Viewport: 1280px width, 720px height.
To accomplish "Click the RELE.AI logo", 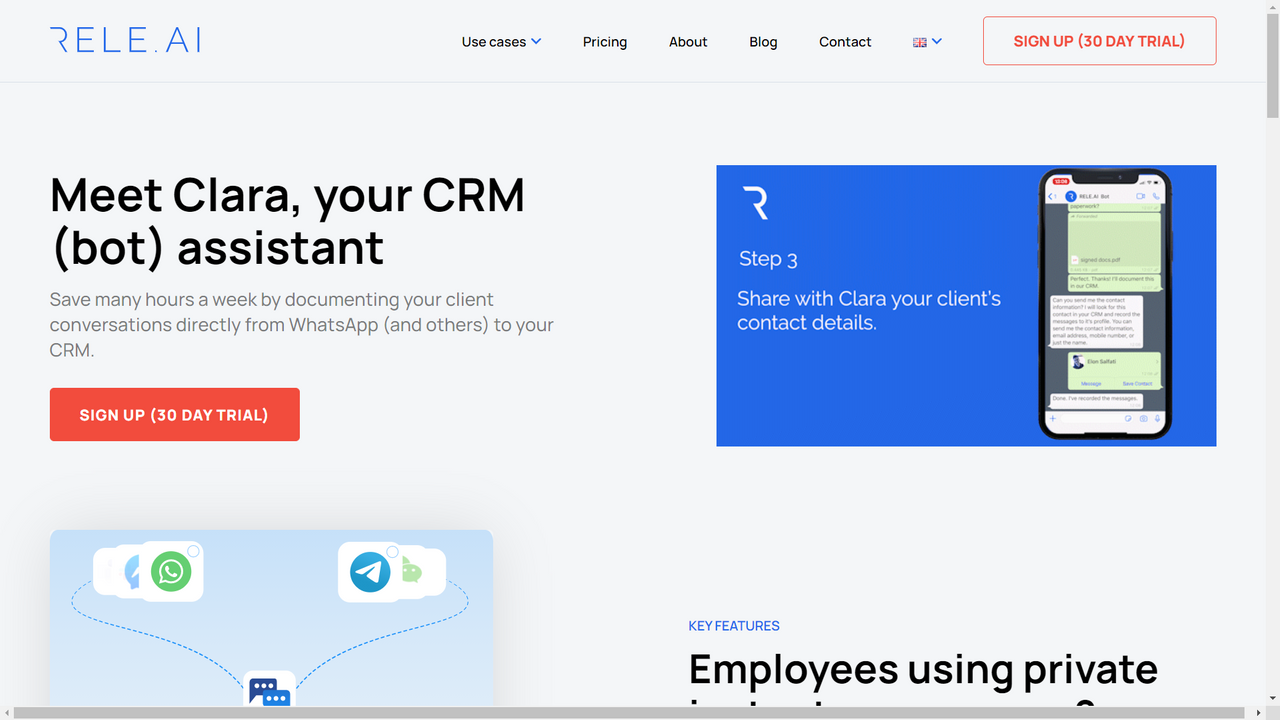I will 125,40.
